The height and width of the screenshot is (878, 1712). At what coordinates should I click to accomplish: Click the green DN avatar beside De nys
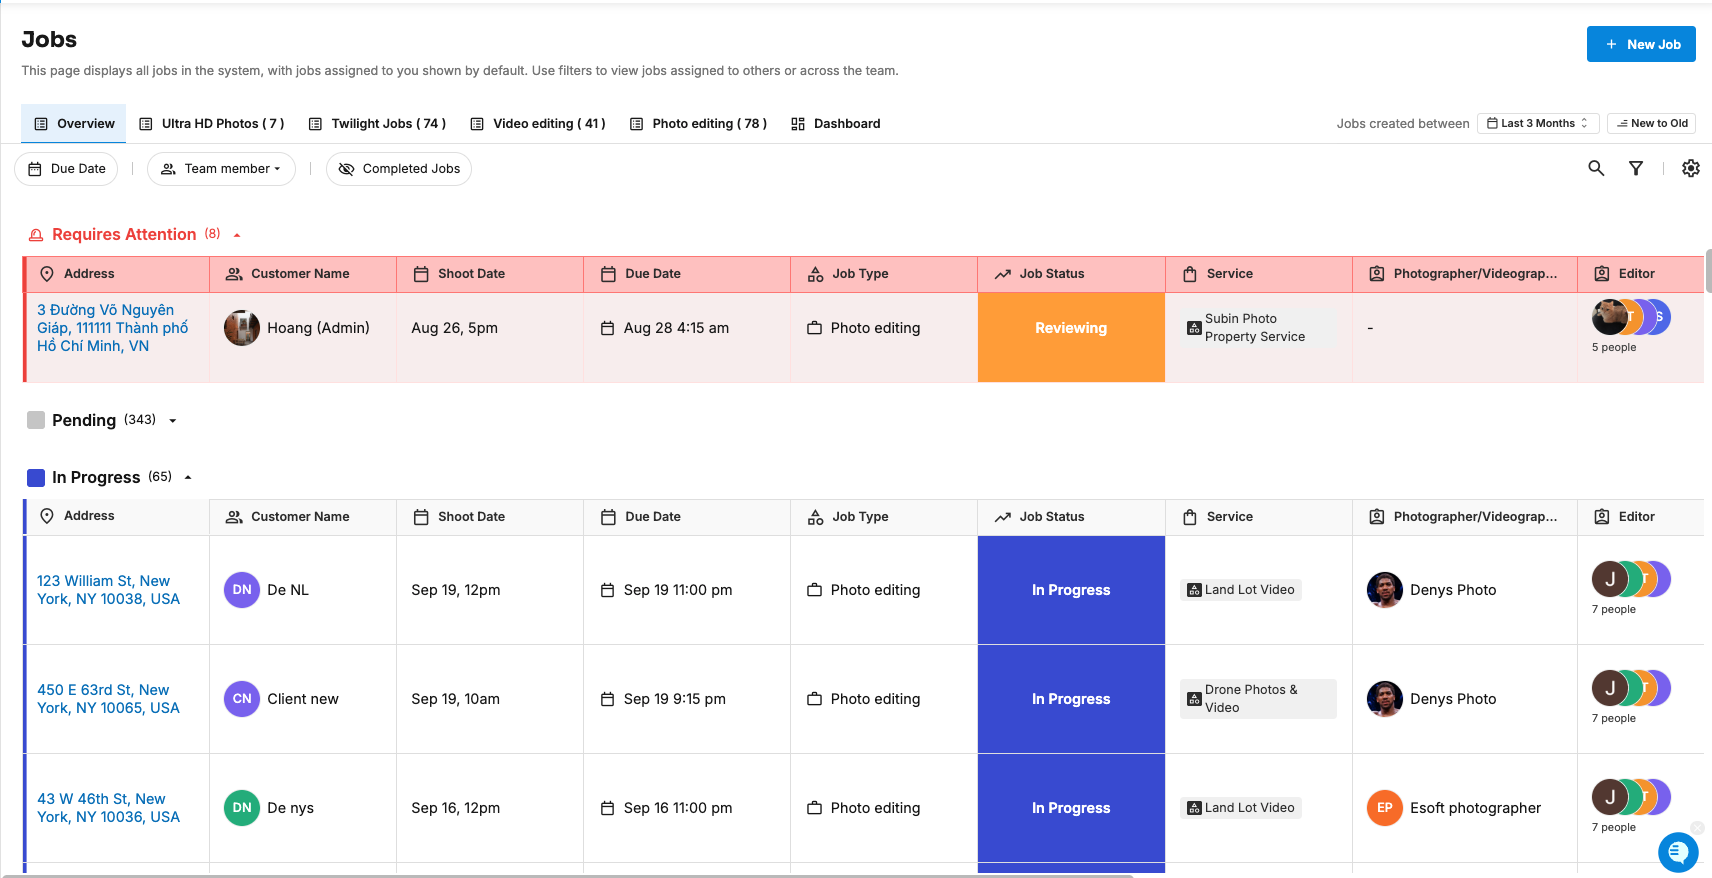(242, 808)
